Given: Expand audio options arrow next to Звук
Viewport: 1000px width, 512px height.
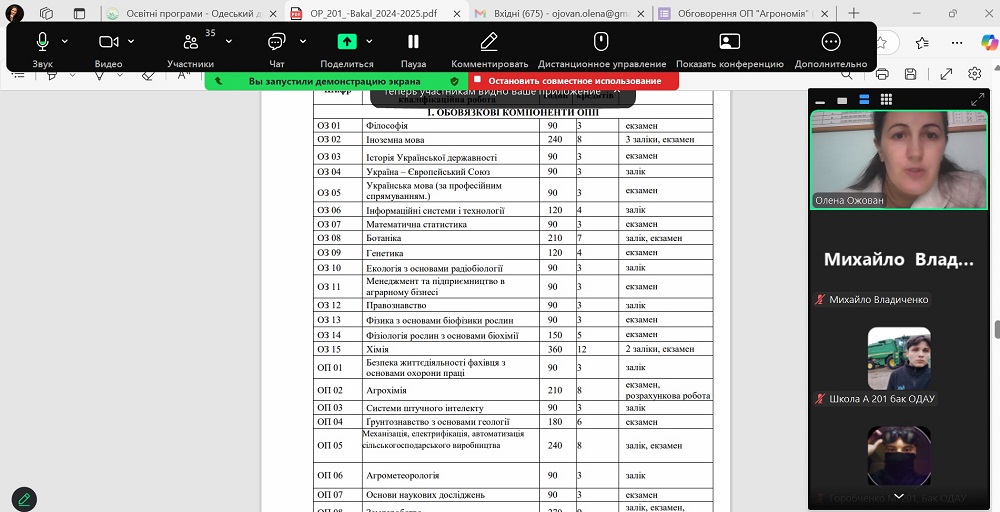Looking at the screenshot, I should pyautogui.click(x=65, y=42).
